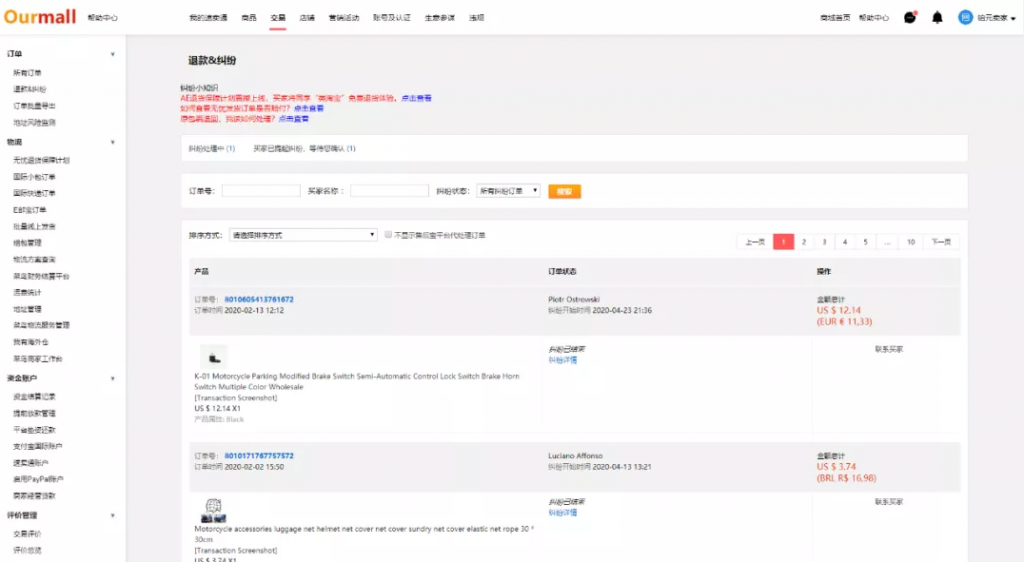Click the 订单号 order number input field
This screenshot has width=1024, height=562.
tap(260, 190)
